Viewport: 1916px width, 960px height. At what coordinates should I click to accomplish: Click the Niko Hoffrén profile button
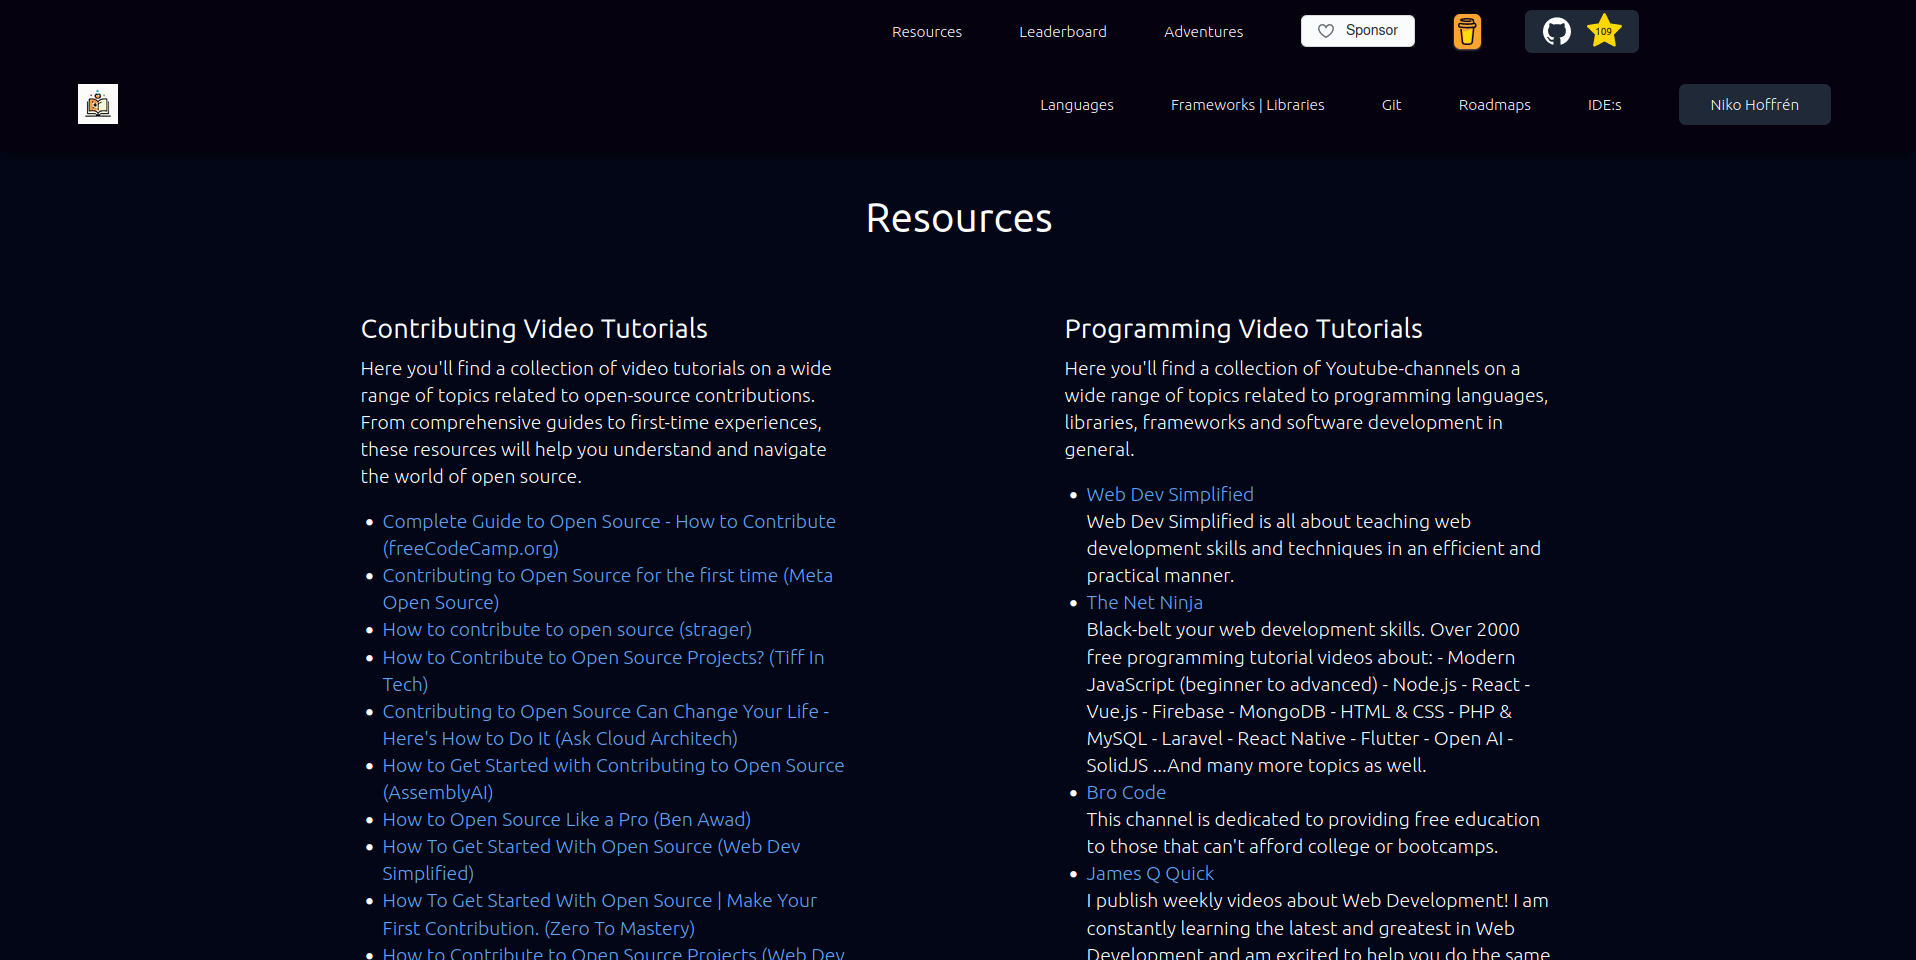coord(1755,104)
